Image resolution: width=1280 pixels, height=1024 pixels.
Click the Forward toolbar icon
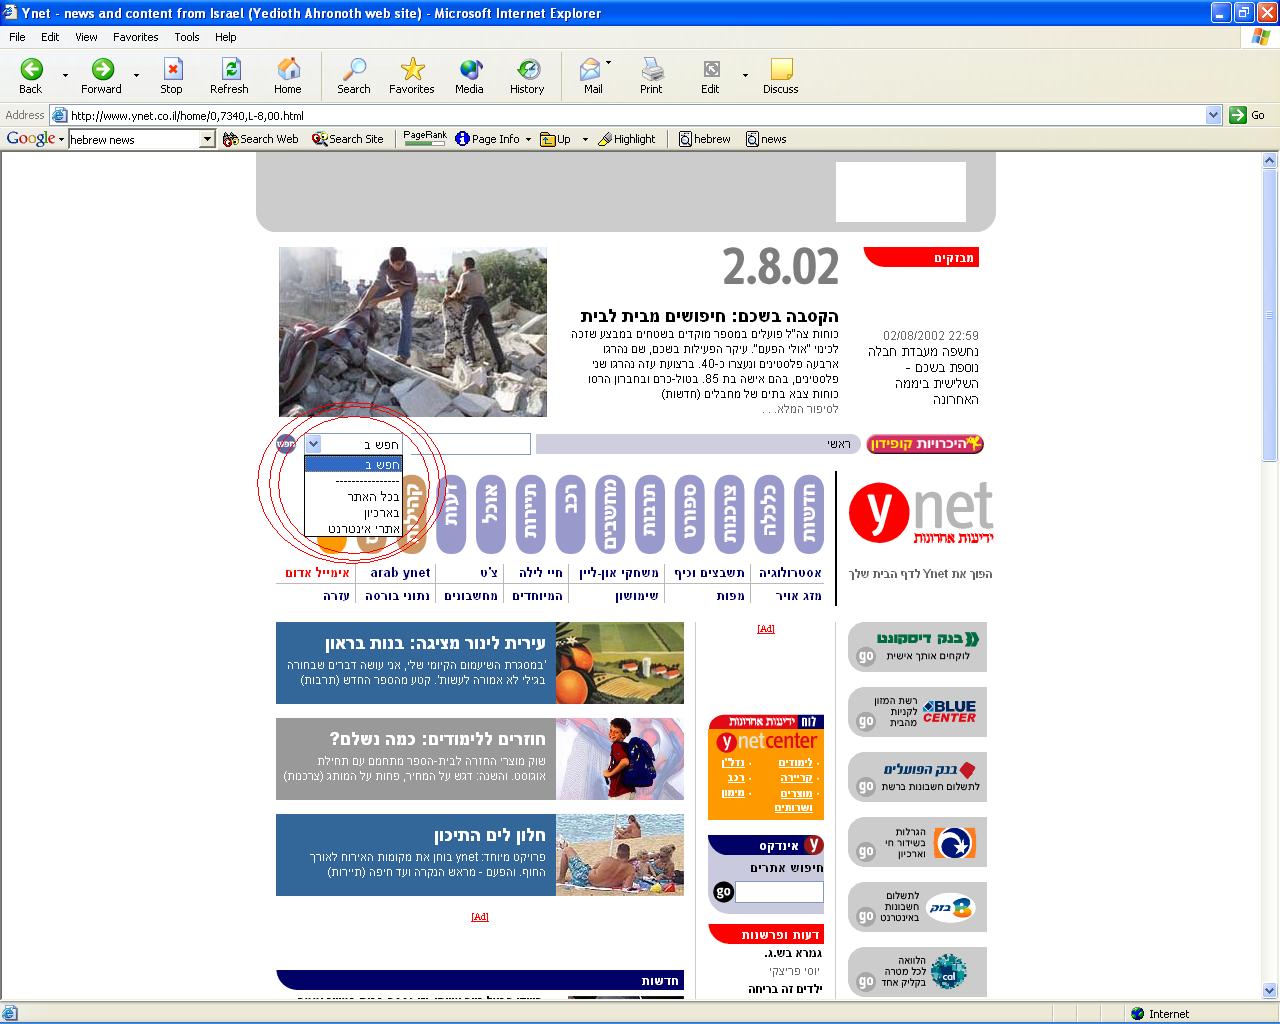(101, 76)
